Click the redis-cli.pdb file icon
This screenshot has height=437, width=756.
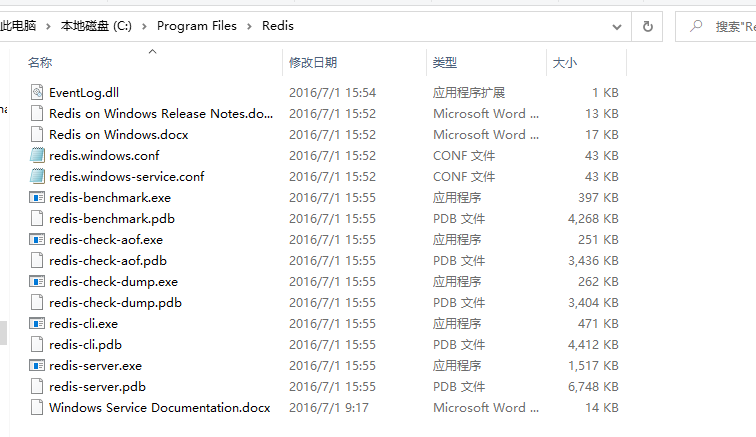click(37, 344)
